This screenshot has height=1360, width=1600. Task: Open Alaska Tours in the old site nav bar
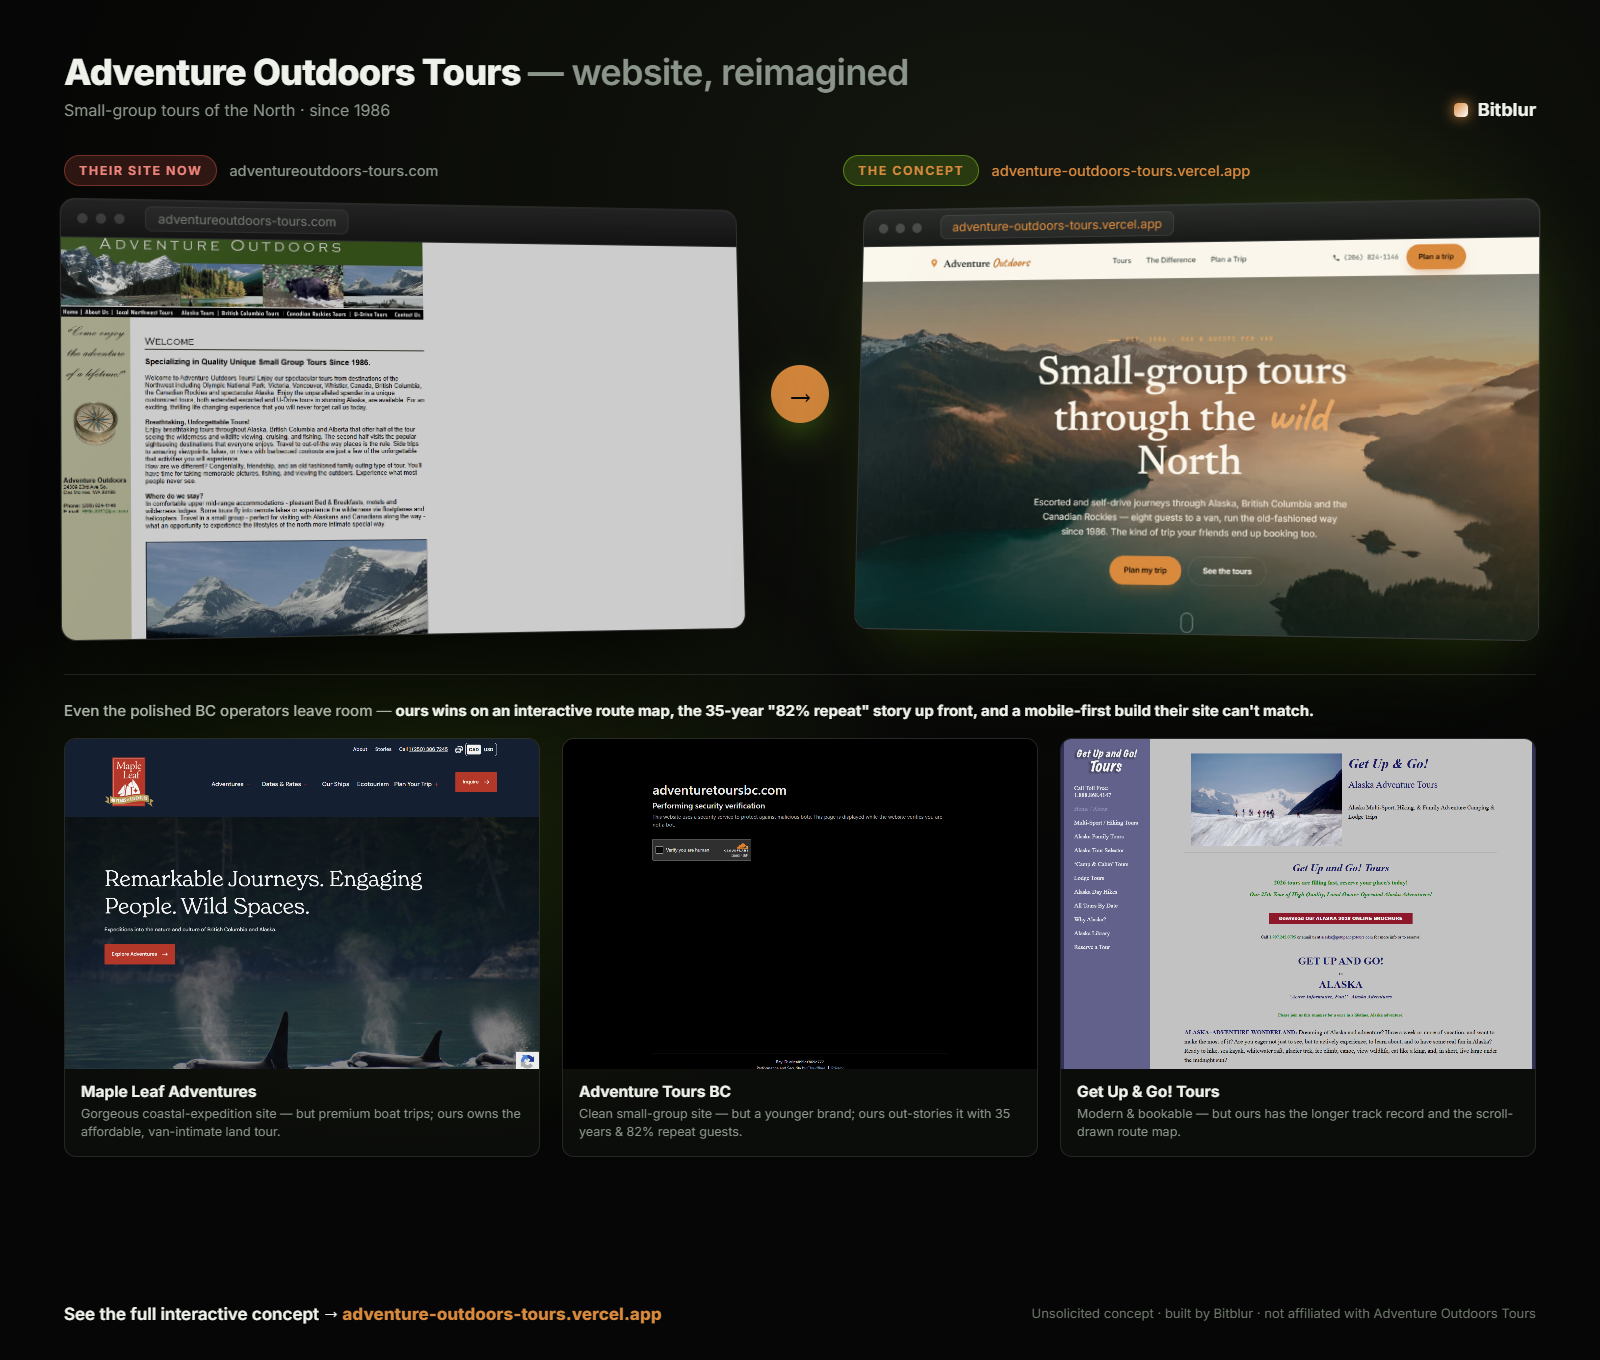(197, 313)
